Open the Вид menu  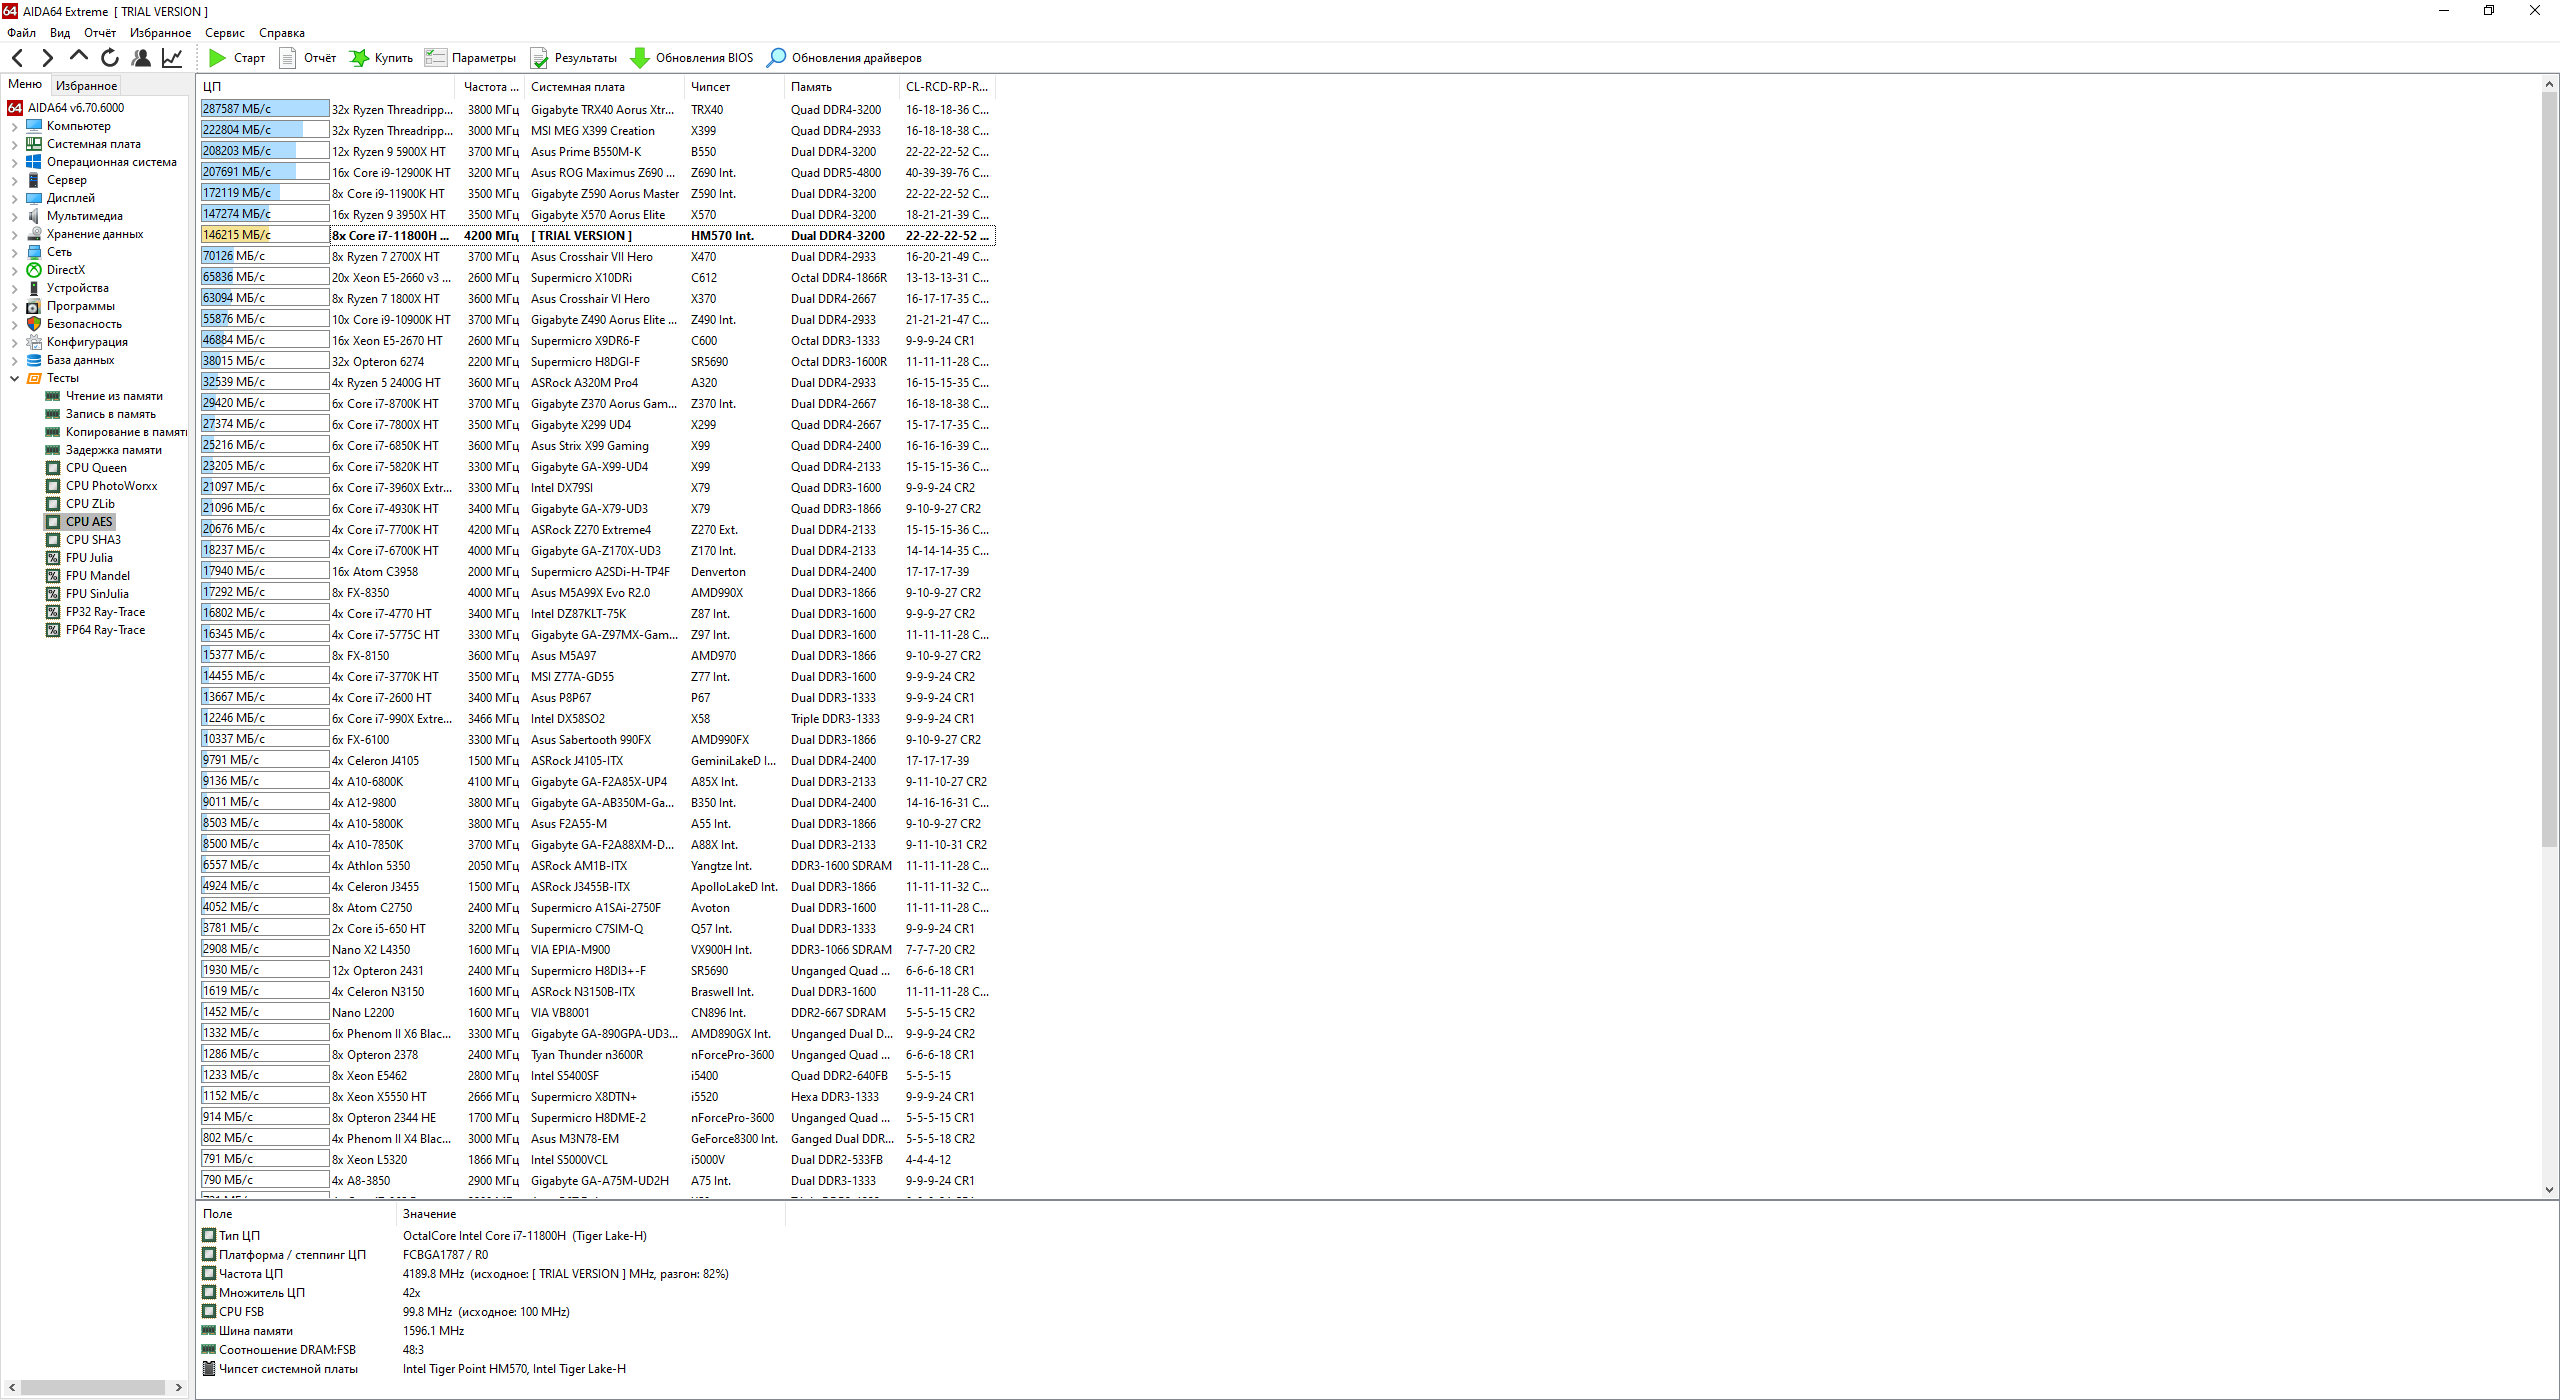(x=60, y=33)
